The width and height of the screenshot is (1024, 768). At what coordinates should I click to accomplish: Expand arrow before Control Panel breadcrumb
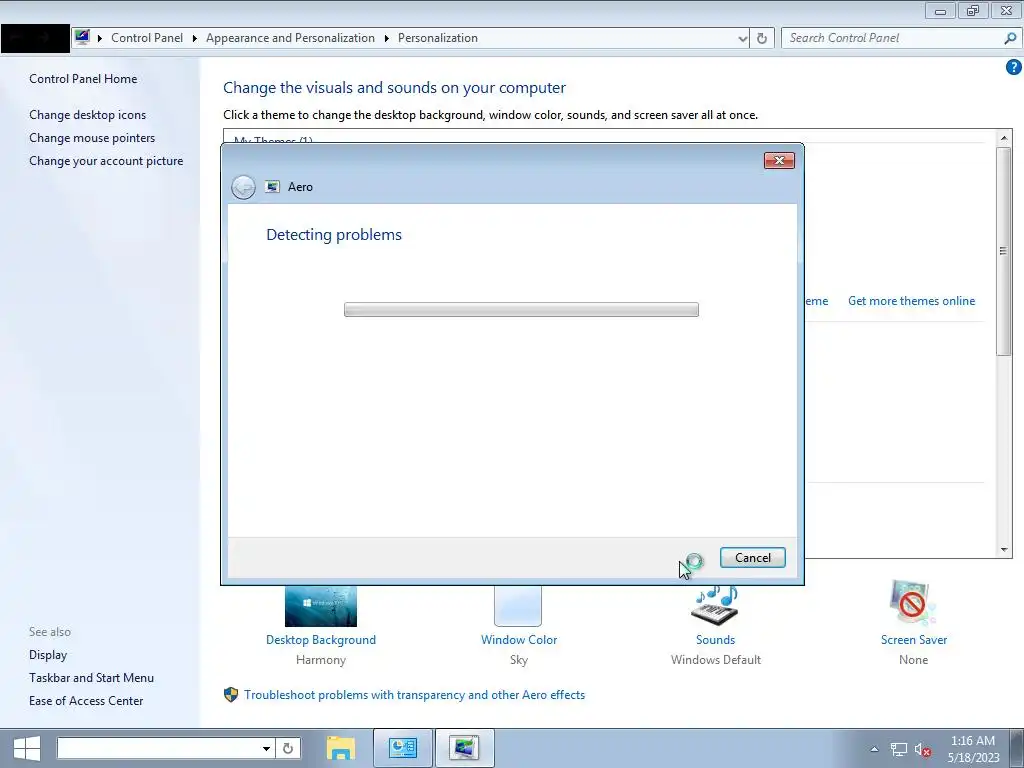tap(100, 39)
